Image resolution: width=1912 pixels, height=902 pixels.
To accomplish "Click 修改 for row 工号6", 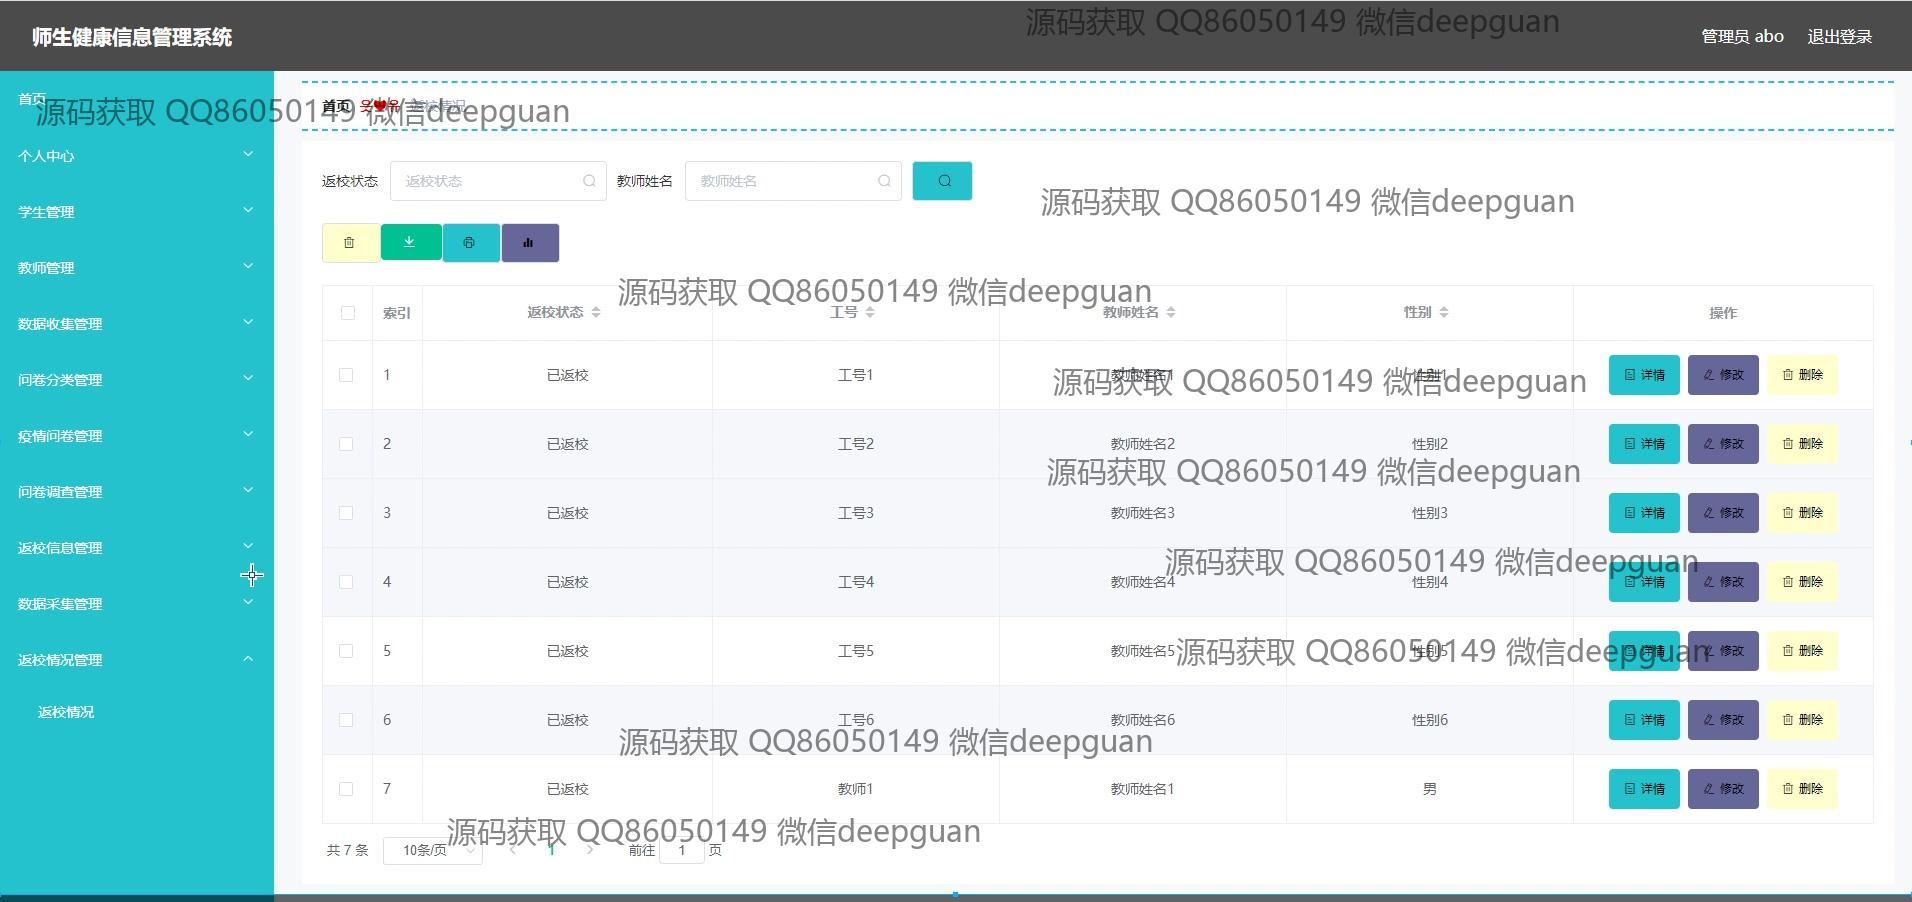I will point(1723,720).
